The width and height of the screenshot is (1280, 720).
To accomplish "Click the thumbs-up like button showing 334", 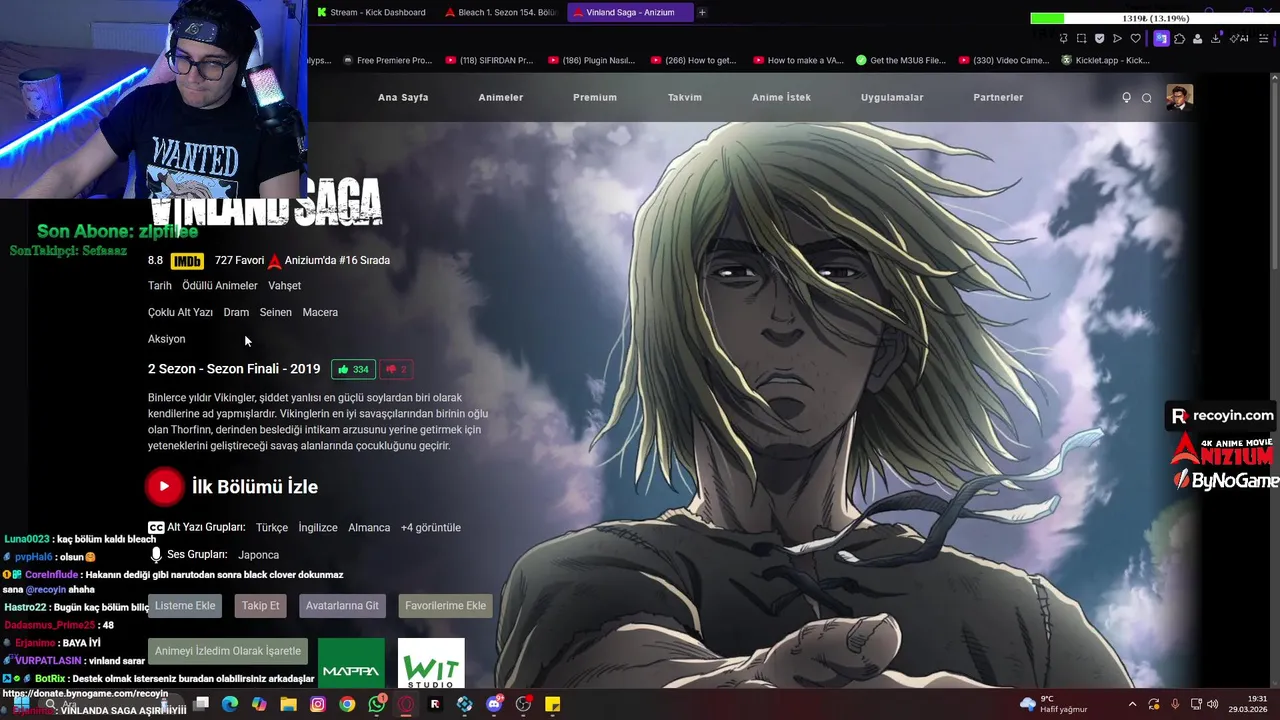I will 353,369.
